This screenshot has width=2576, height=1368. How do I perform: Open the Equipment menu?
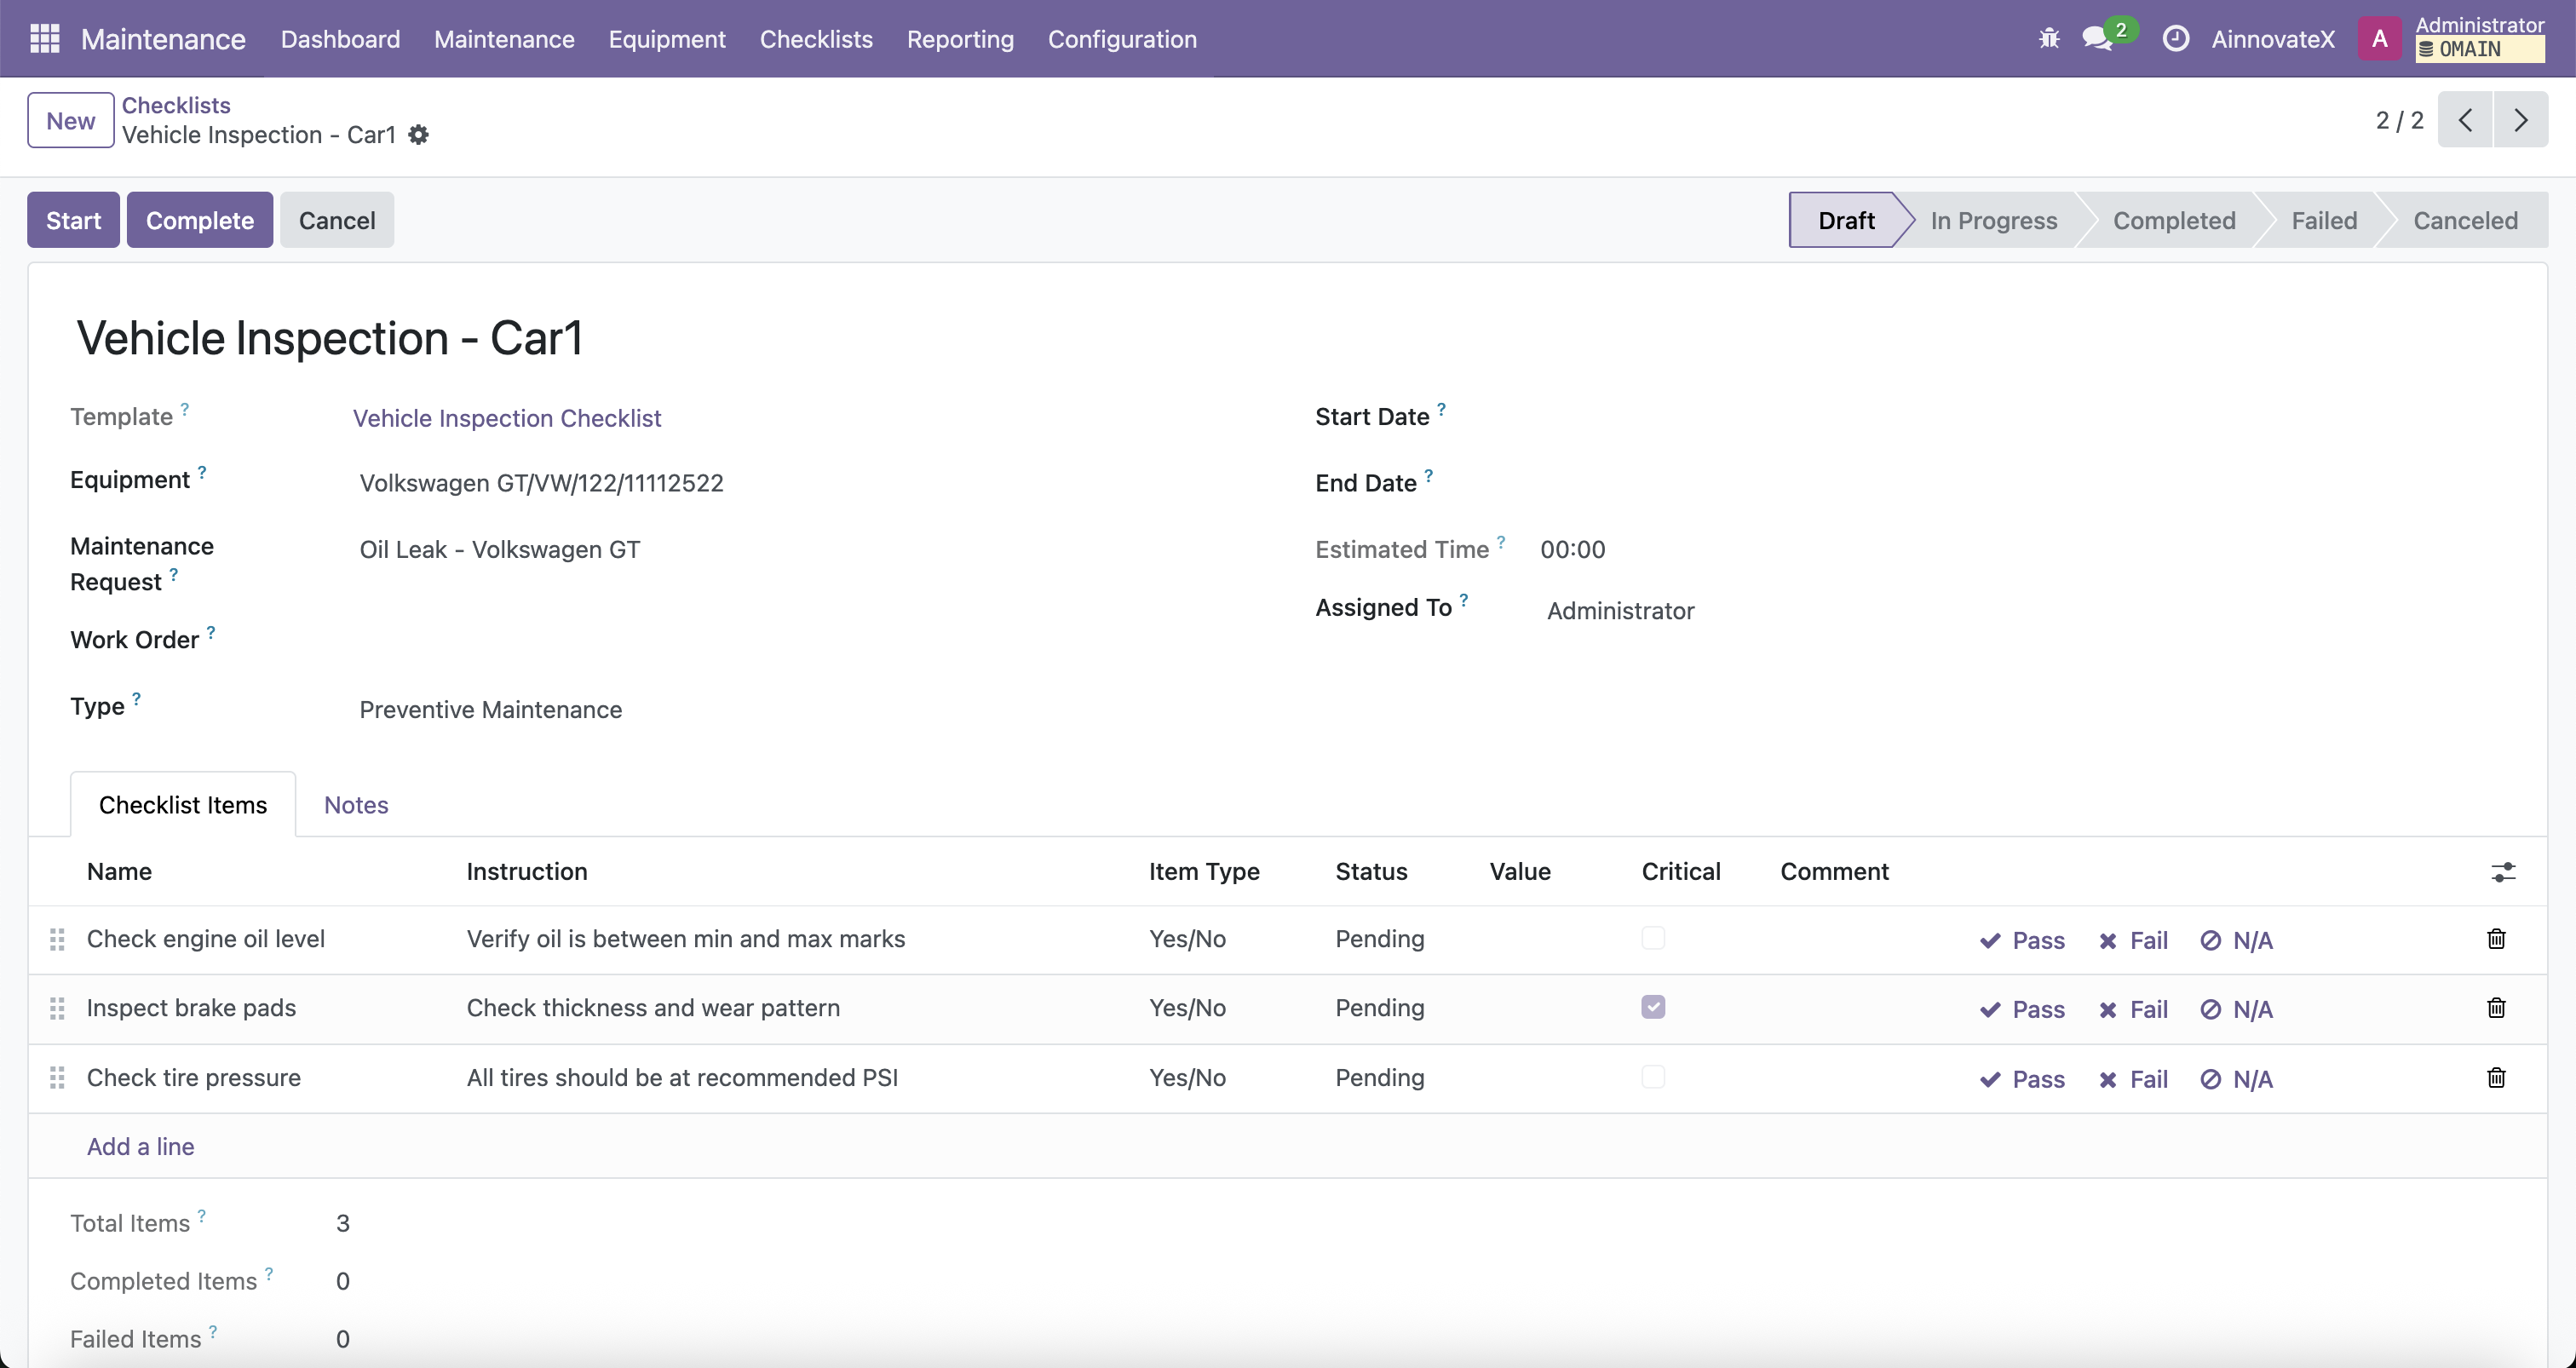666,39
